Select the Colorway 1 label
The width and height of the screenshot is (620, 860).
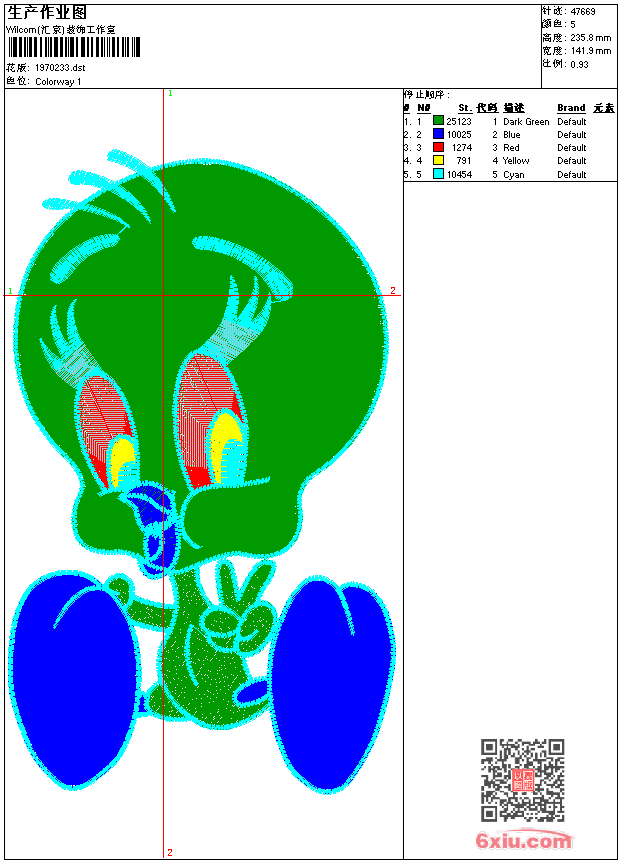click(x=58, y=82)
